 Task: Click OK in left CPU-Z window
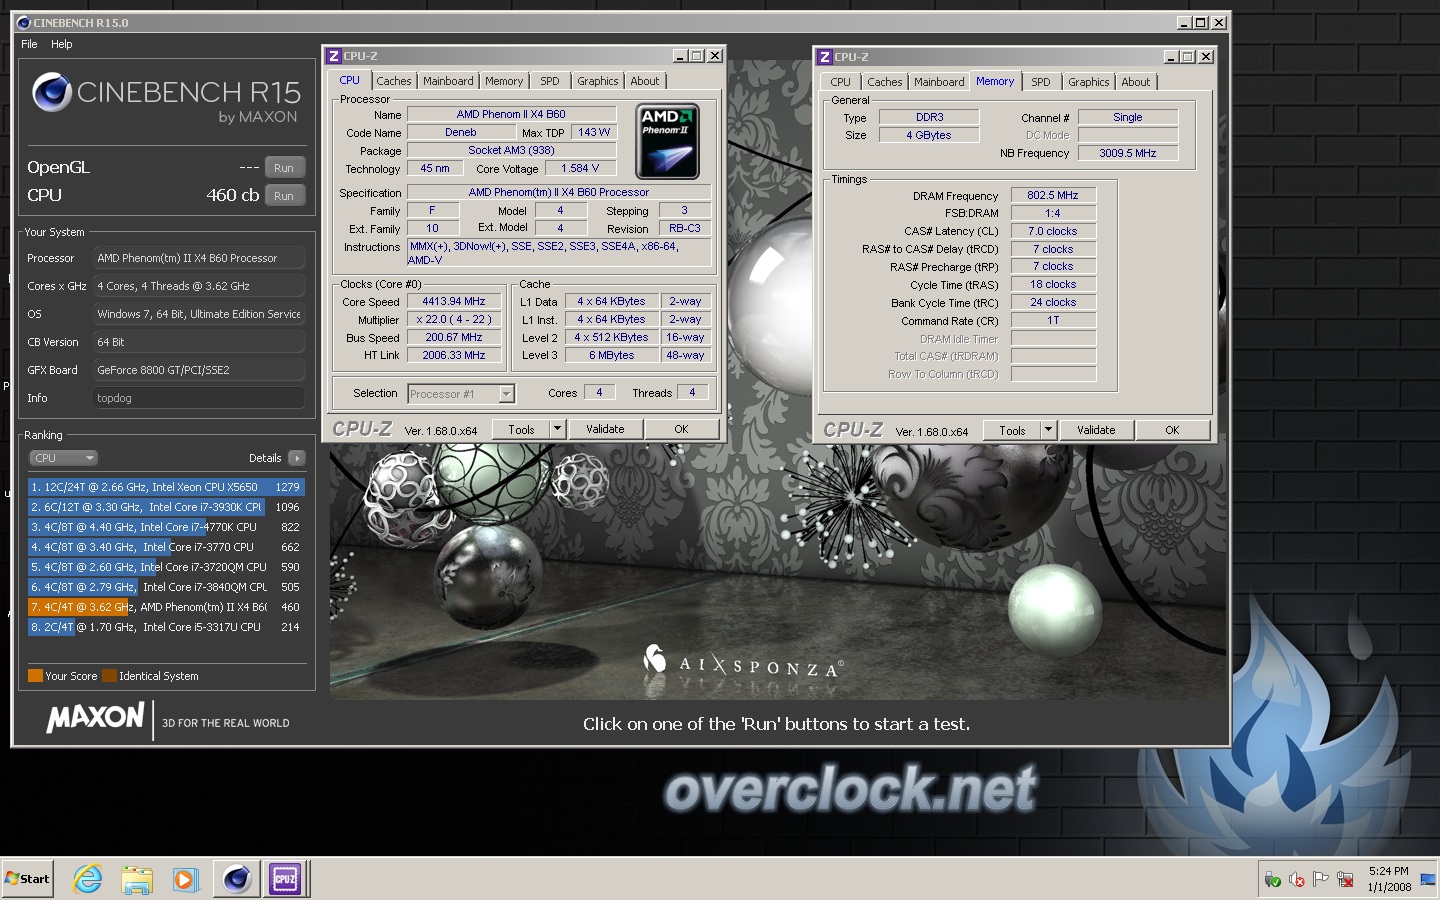pos(681,429)
